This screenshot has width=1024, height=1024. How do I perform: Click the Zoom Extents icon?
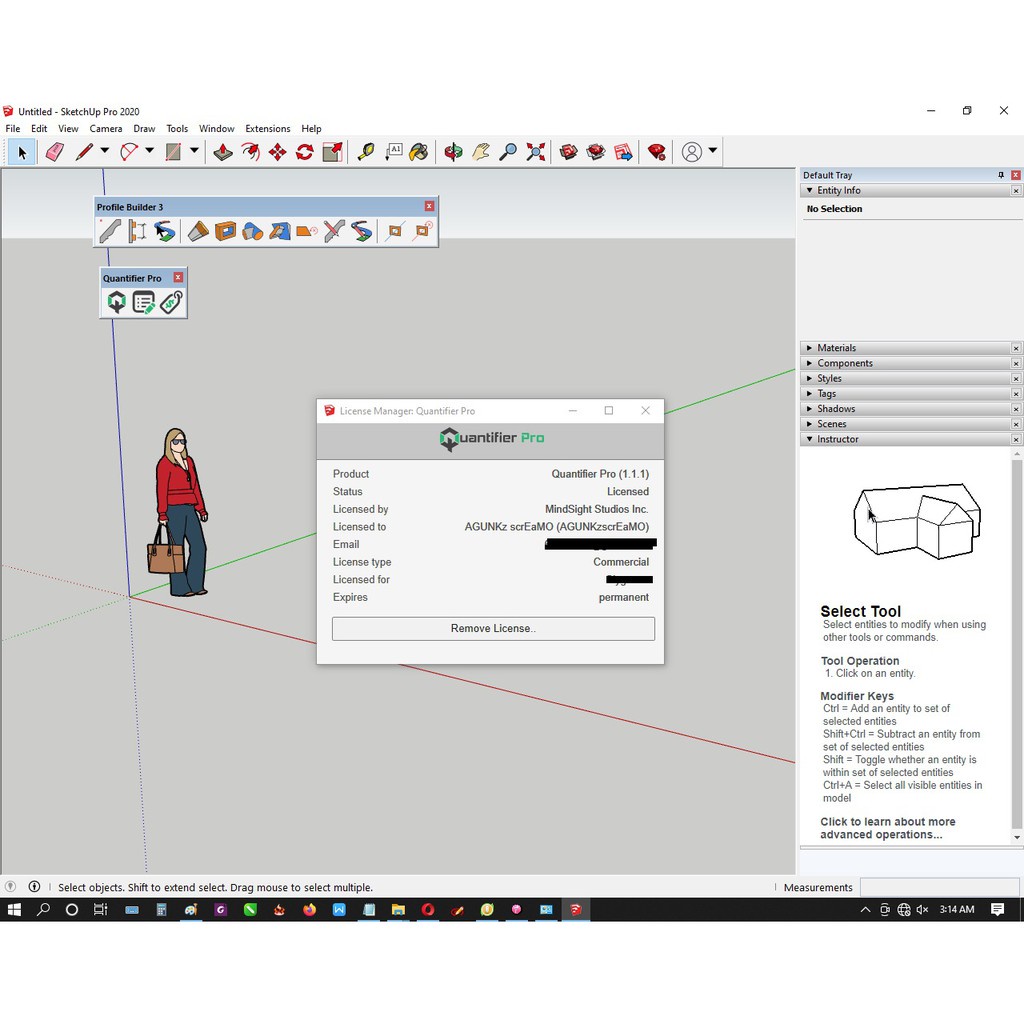pyautogui.click(x=534, y=151)
